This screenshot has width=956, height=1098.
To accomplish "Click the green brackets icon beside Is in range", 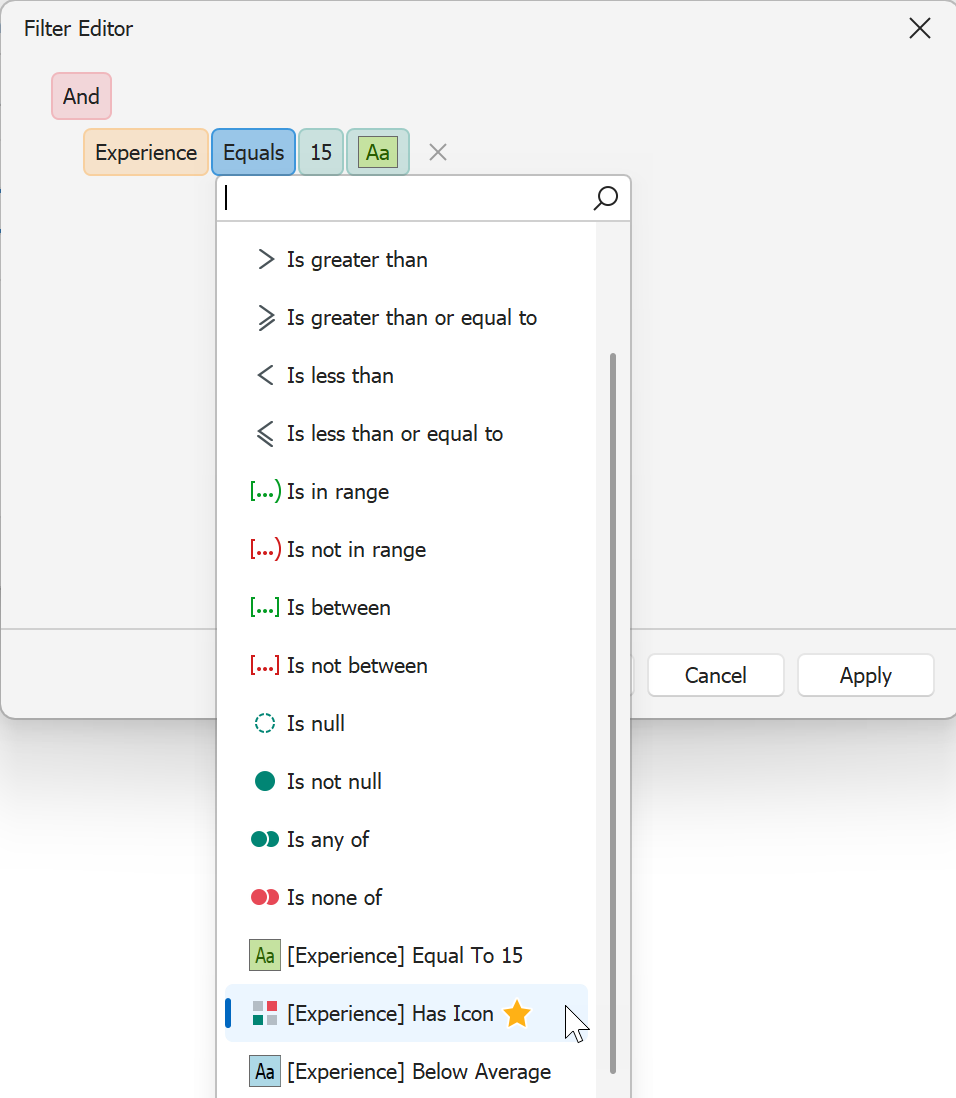I will click(x=264, y=491).
